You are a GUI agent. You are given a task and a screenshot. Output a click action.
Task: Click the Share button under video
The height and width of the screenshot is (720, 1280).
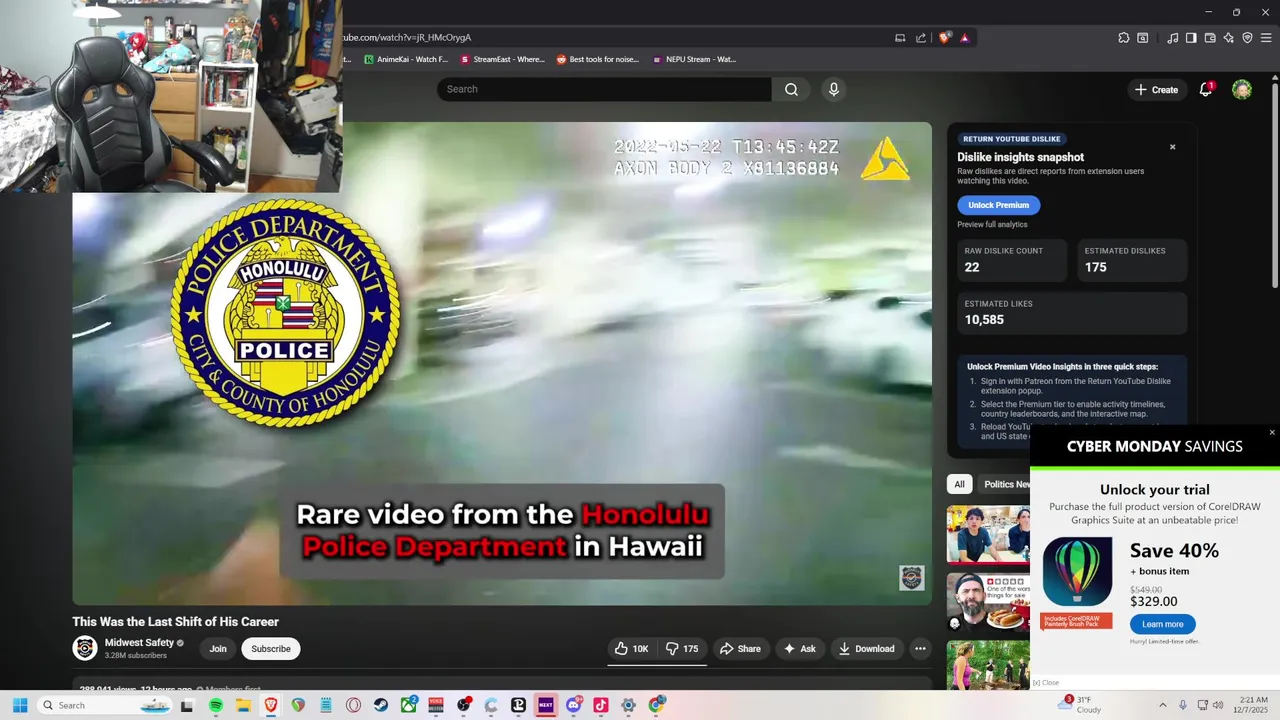click(740, 649)
